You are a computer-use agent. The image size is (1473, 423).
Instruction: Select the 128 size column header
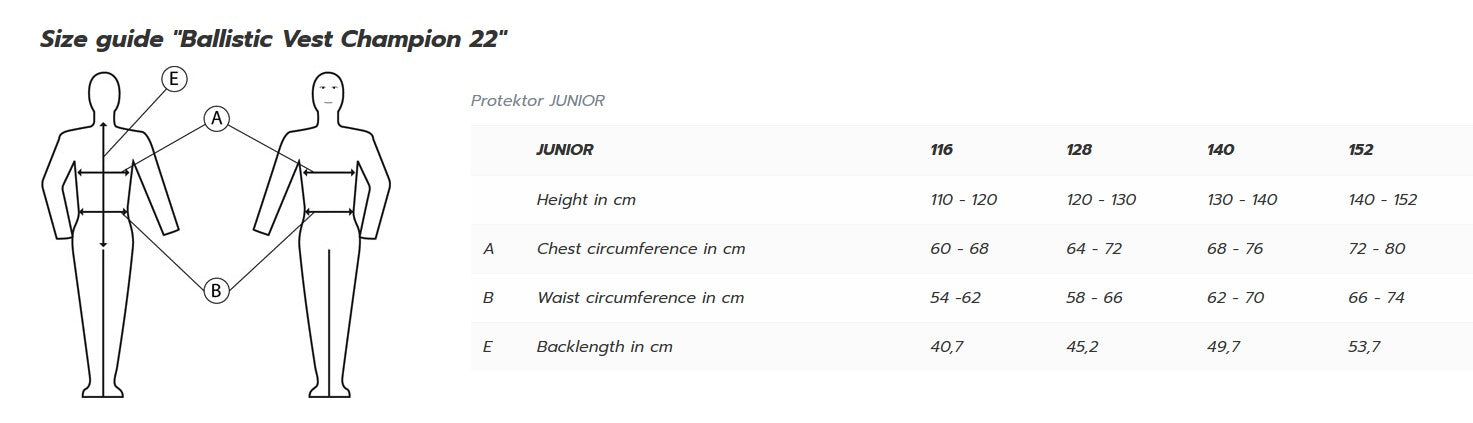pyautogui.click(x=1079, y=150)
